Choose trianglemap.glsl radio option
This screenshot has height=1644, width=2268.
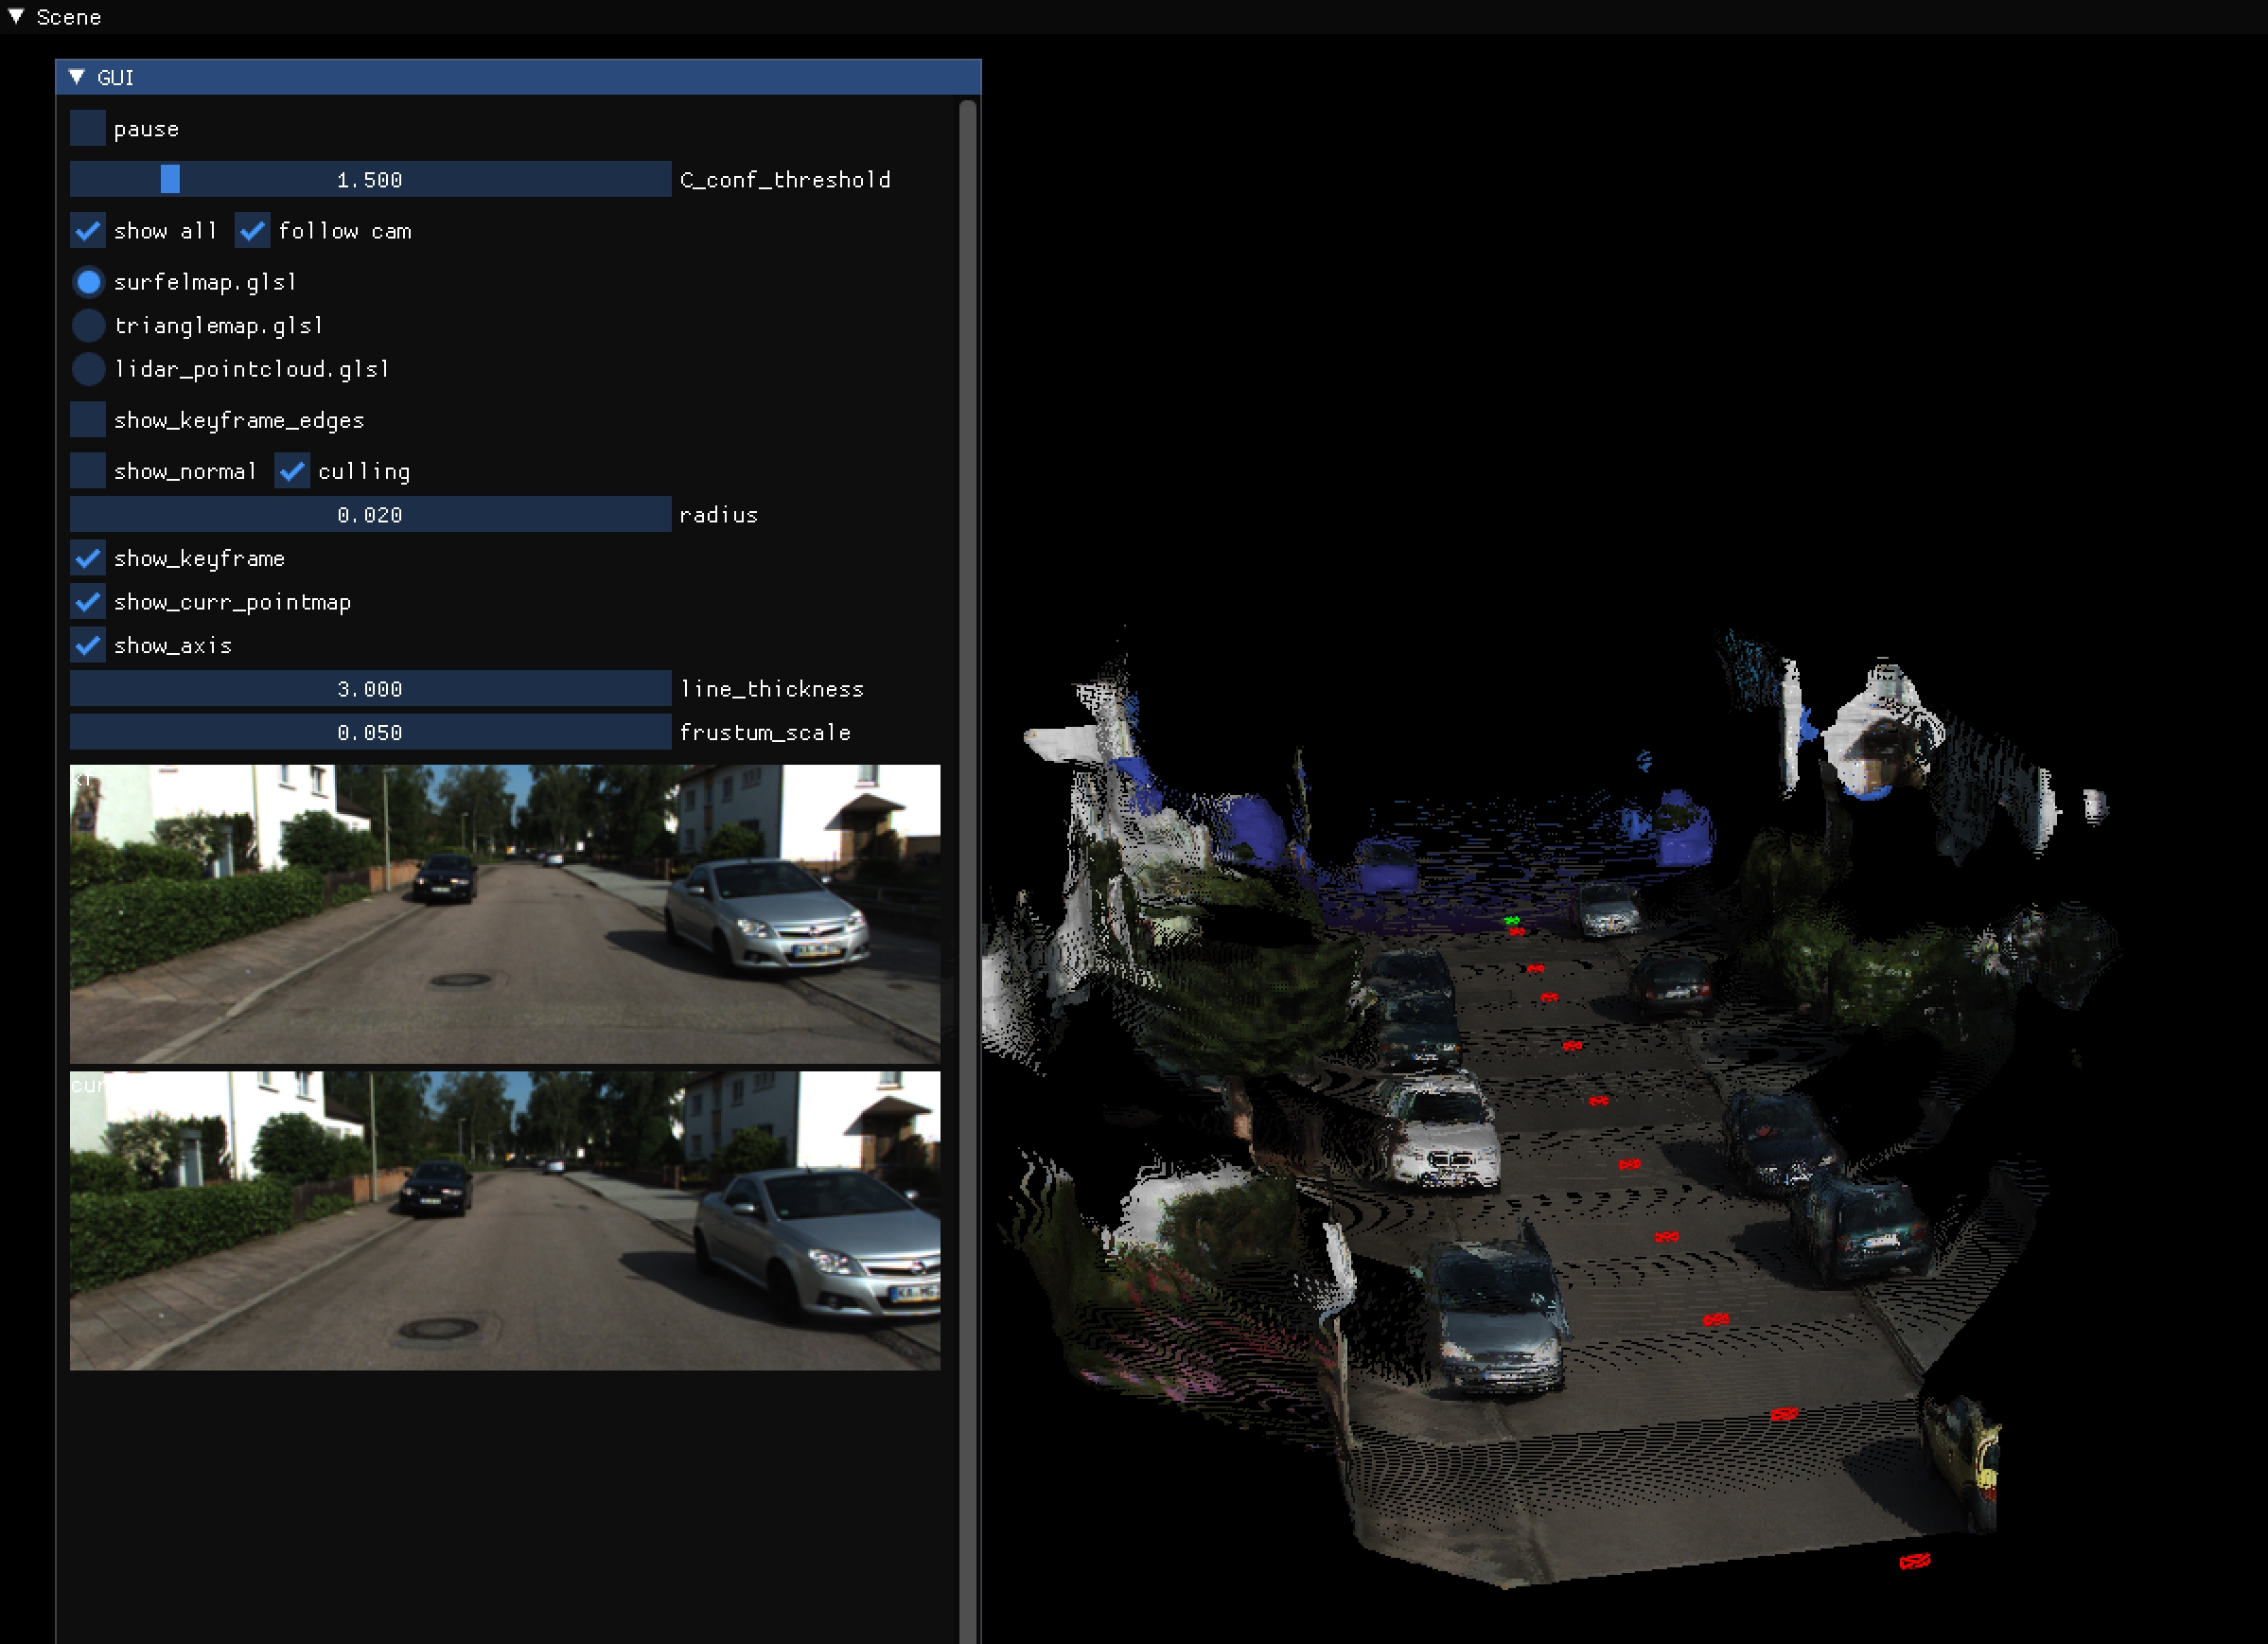click(x=89, y=326)
